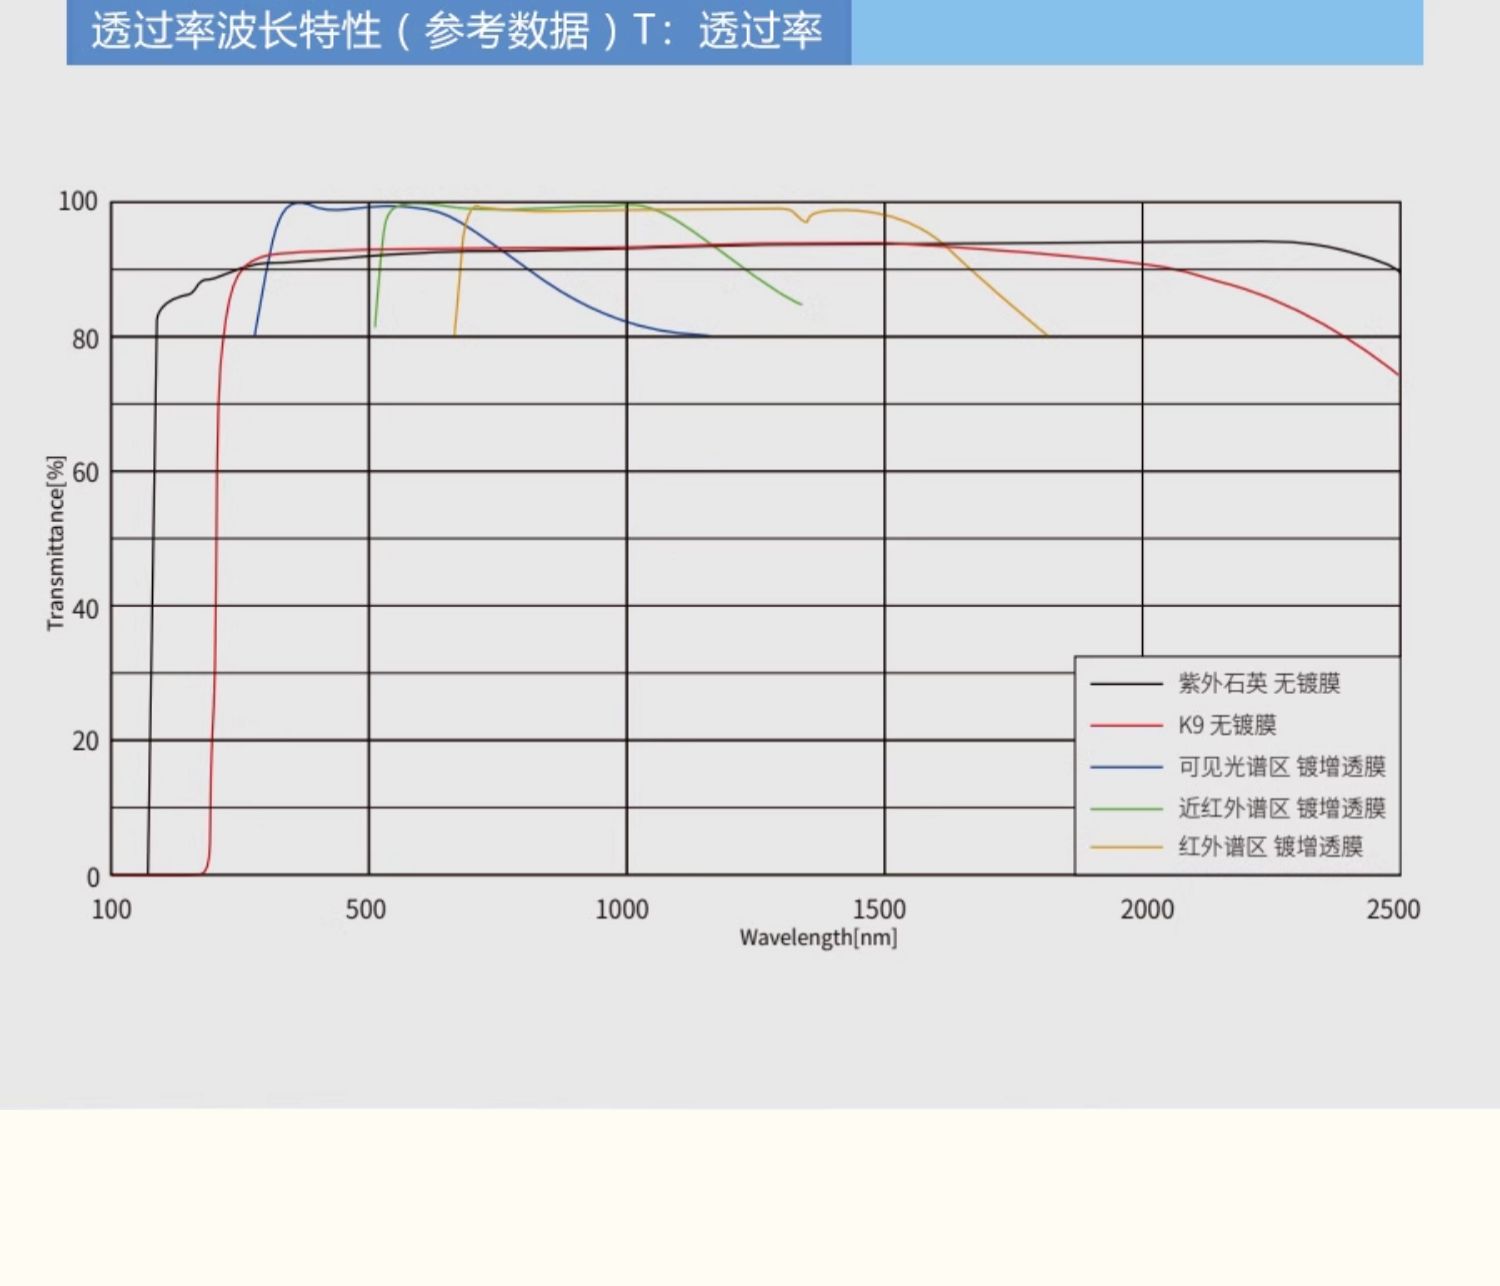This screenshot has height=1286, width=1500.
Task: Click the green near-infrared legend line
Action: 1126,807
